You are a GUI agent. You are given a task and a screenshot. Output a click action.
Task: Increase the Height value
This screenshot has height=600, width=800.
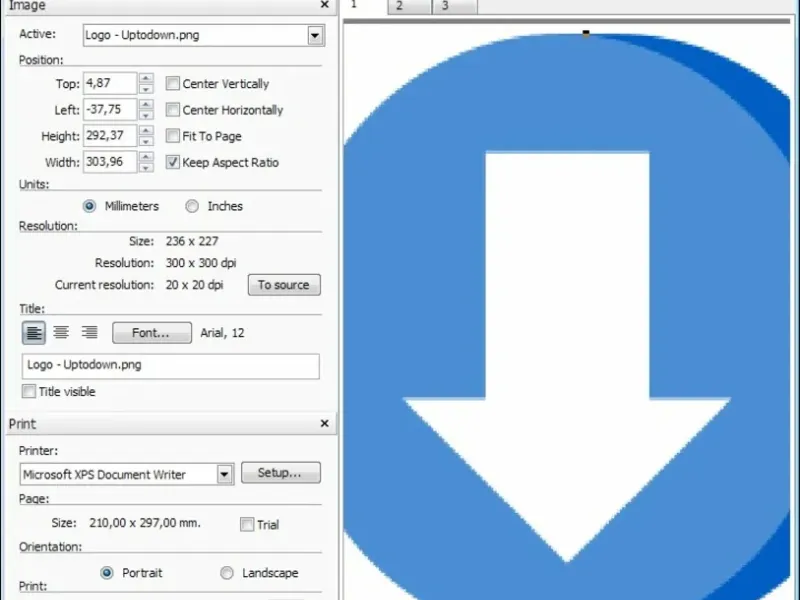coord(146,131)
